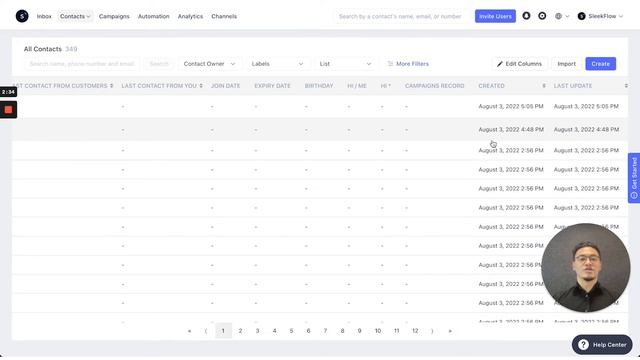The width and height of the screenshot is (640, 360).
Task: Go to Automation
Action: (x=153, y=16)
